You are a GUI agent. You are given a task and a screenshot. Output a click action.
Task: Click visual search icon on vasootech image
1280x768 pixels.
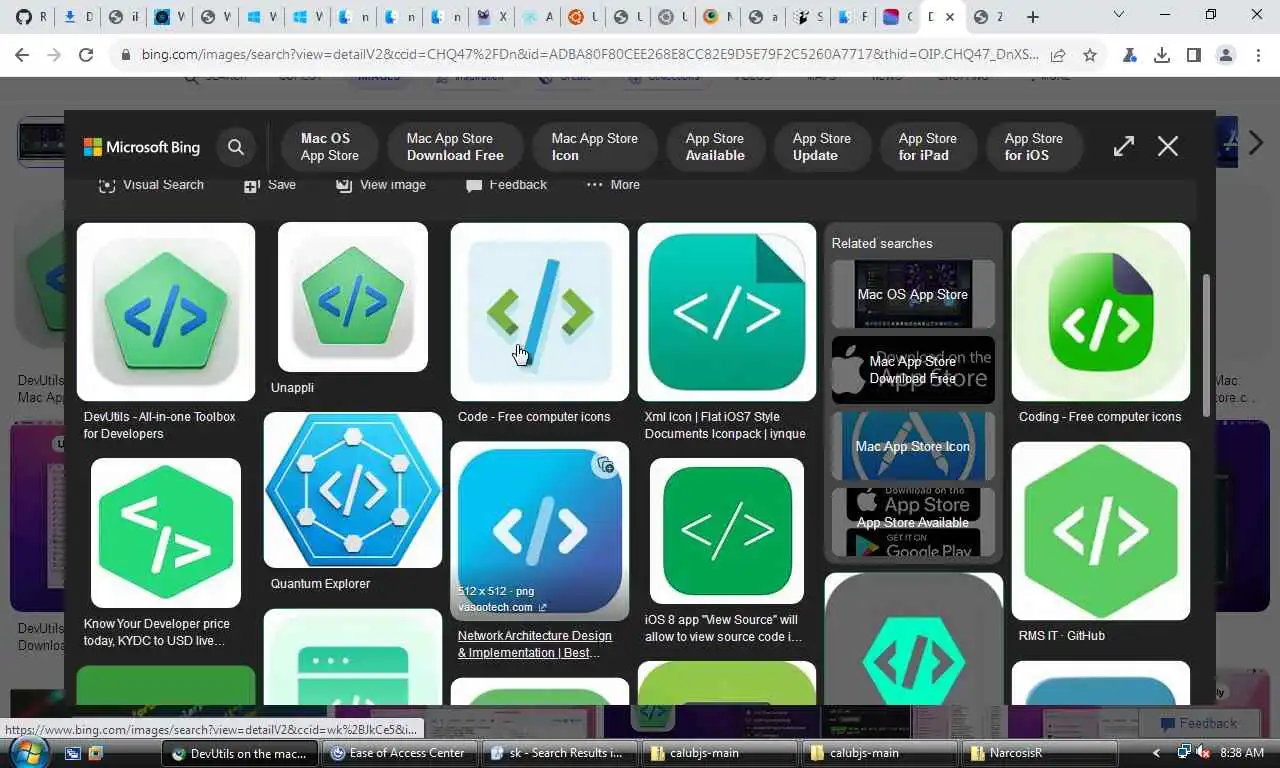tap(605, 465)
